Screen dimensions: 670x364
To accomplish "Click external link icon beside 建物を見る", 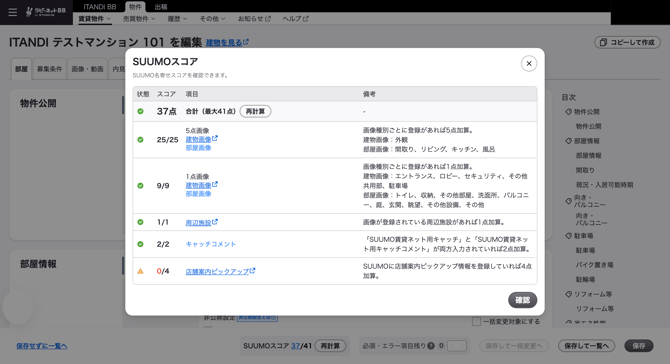I will (246, 42).
